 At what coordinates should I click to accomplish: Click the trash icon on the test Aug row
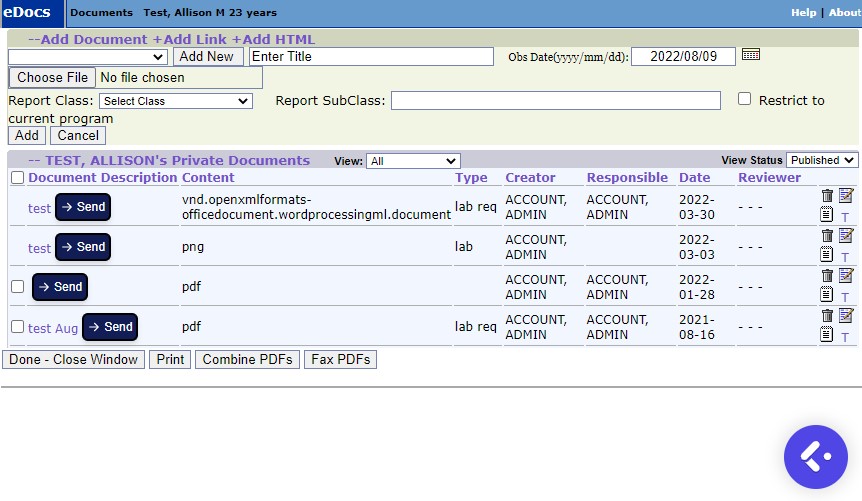(826, 315)
